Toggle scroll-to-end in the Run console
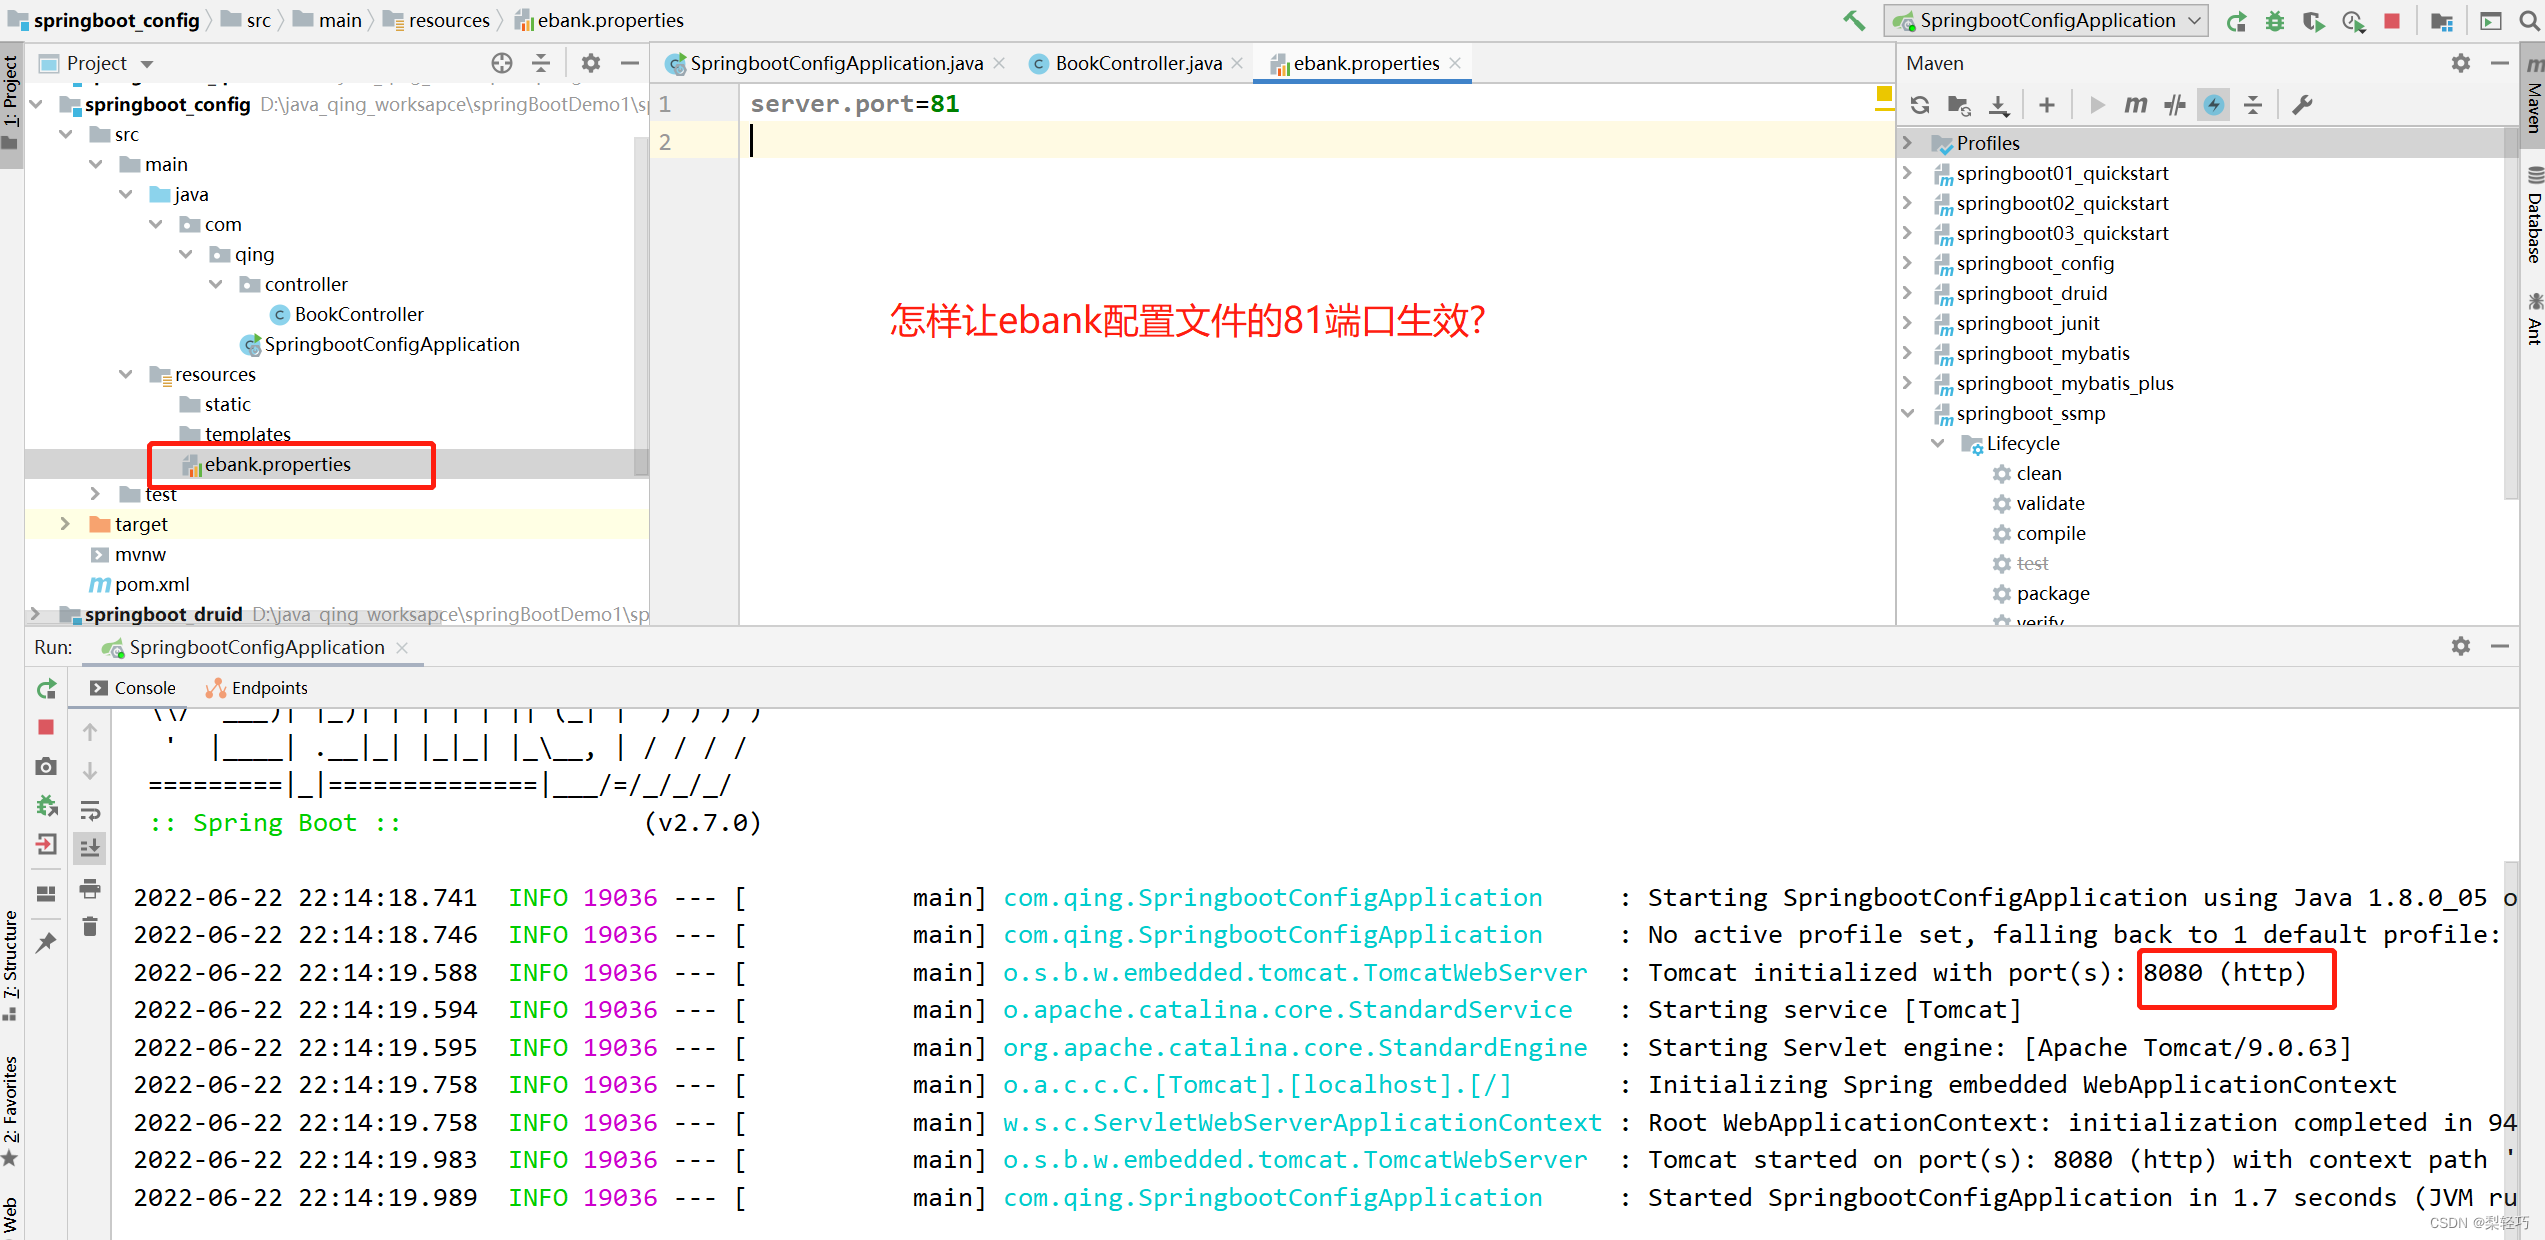Viewport: 2545px width, 1240px height. 89,847
